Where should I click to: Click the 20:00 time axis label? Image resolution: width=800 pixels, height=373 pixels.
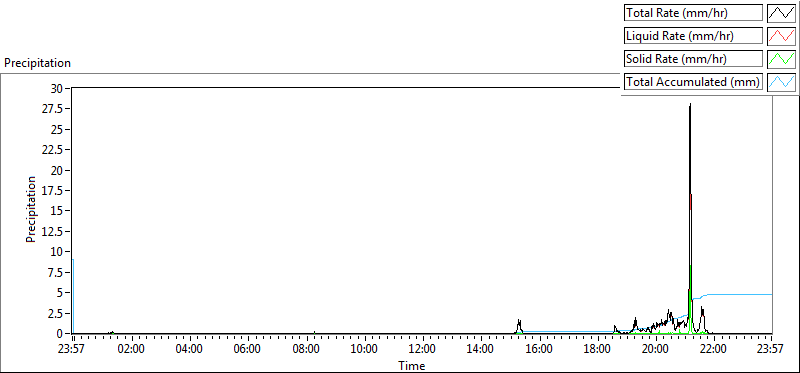point(656,350)
